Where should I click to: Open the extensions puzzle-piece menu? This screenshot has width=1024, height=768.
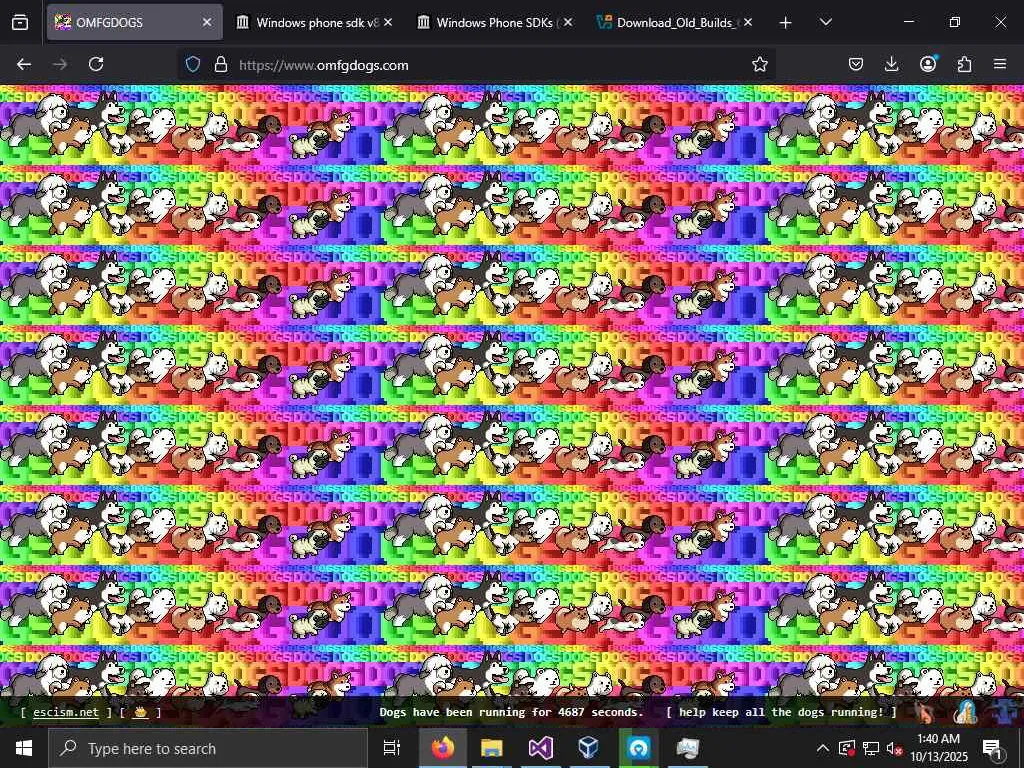[964, 64]
